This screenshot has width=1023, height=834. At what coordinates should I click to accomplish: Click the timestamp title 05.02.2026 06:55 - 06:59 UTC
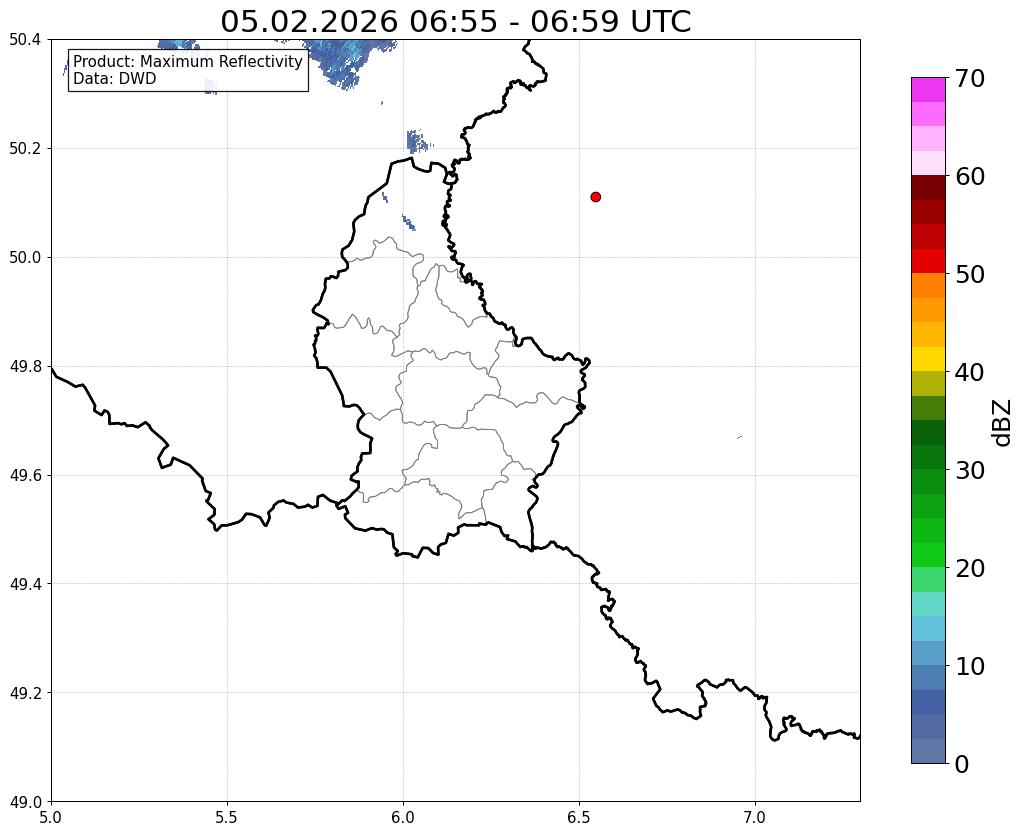click(x=455, y=21)
